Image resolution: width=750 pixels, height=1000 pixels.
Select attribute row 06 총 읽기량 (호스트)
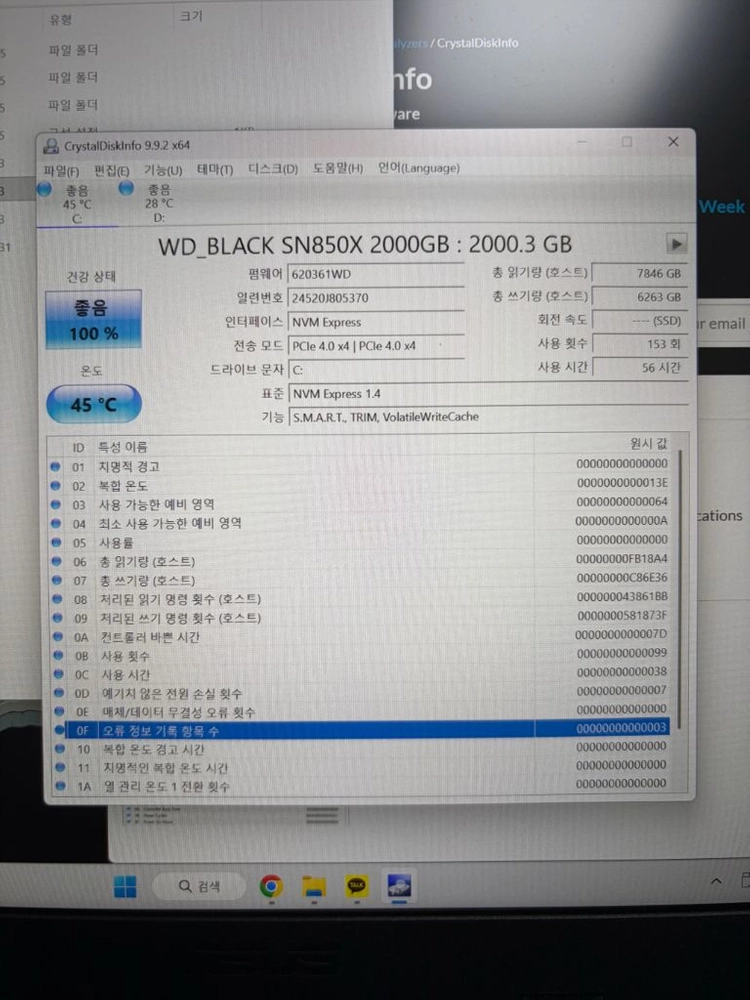(359, 561)
